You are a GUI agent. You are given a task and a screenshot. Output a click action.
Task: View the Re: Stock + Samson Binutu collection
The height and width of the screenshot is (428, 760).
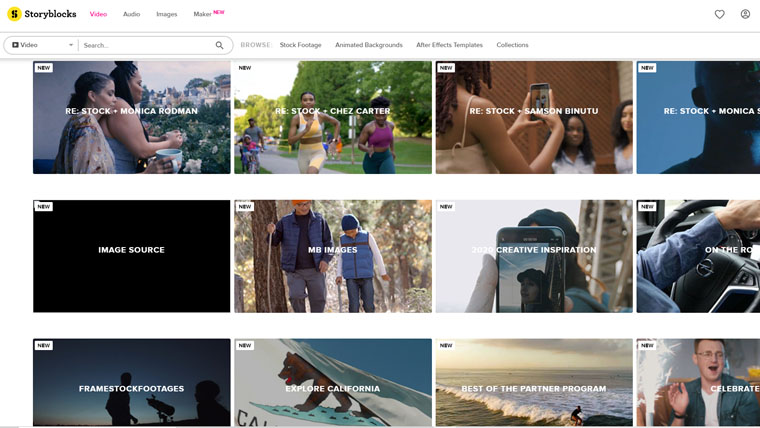(534, 117)
